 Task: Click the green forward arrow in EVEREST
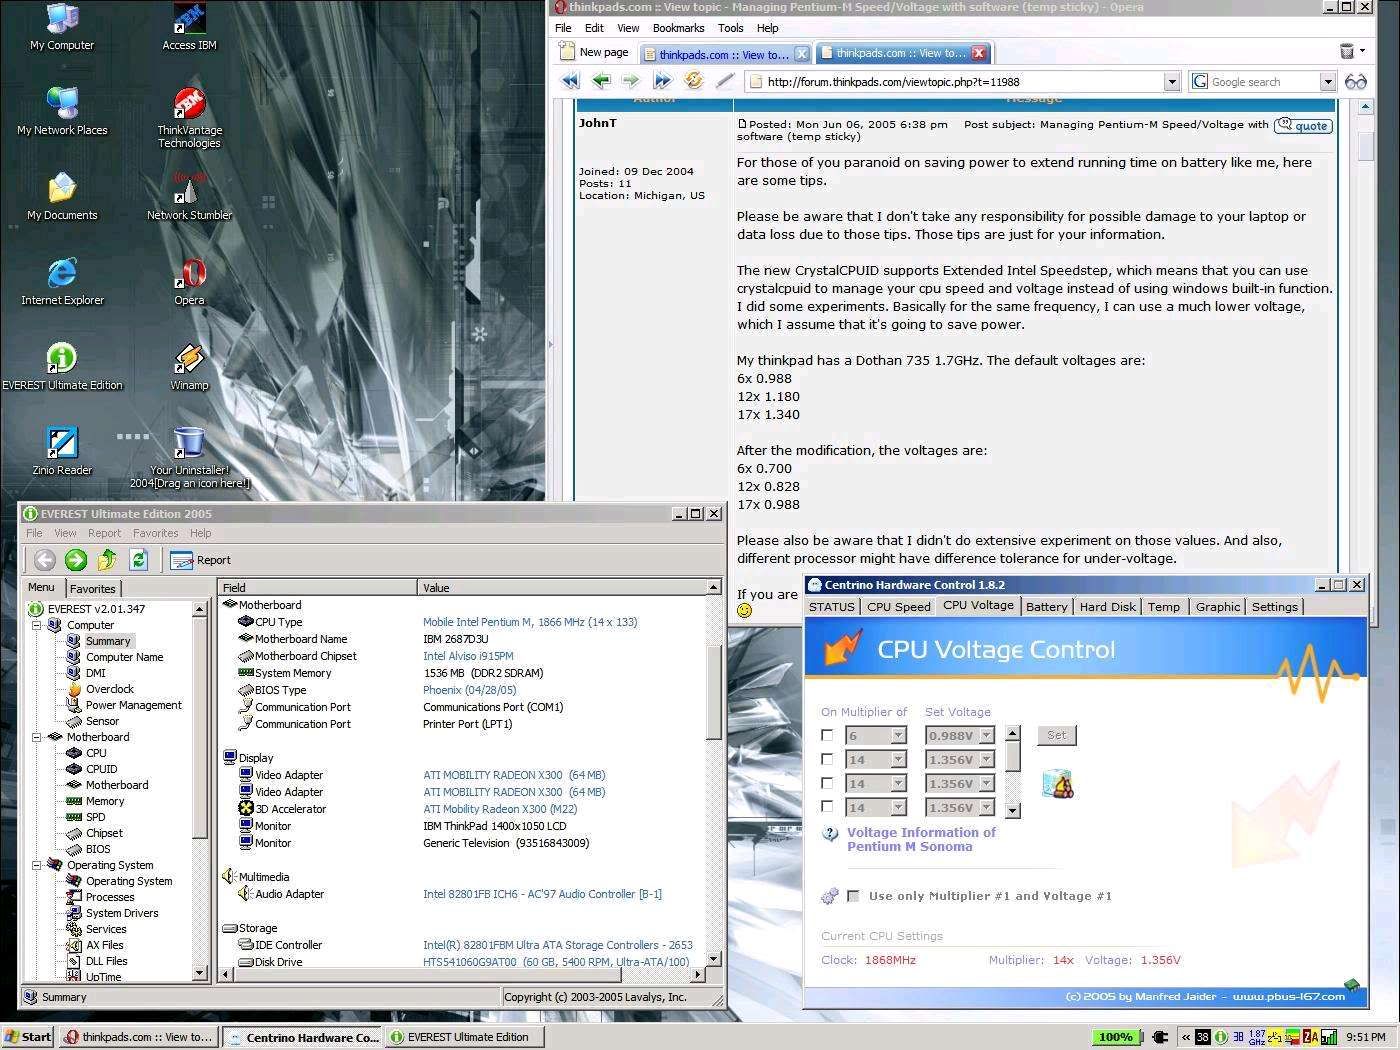pyautogui.click(x=76, y=560)
